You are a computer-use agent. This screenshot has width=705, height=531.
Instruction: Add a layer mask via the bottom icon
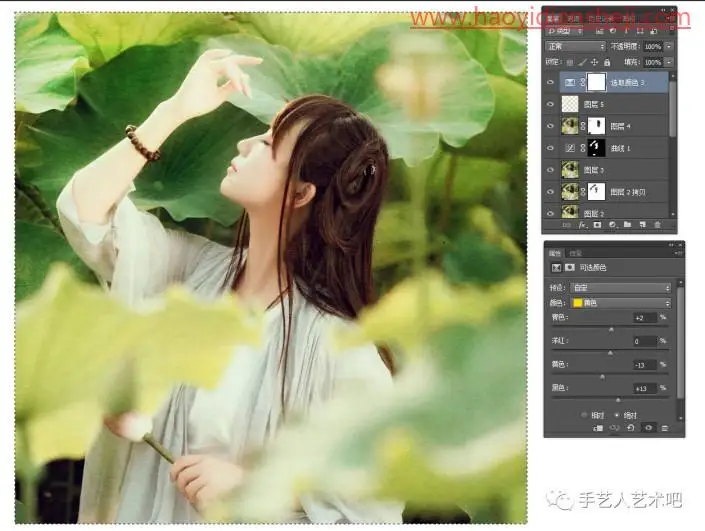click(x=597, y=225)
